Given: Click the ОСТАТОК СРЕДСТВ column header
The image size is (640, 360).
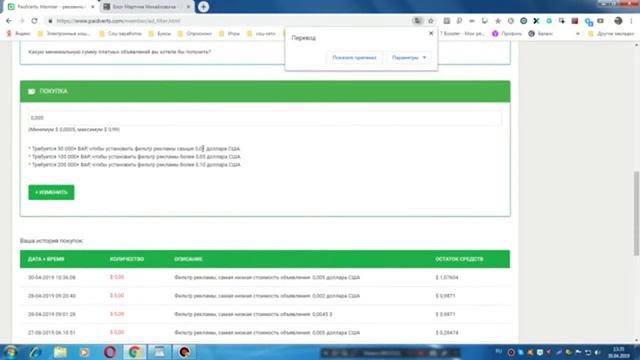Looking at the screenshot, I should click(x=459, y=259).
